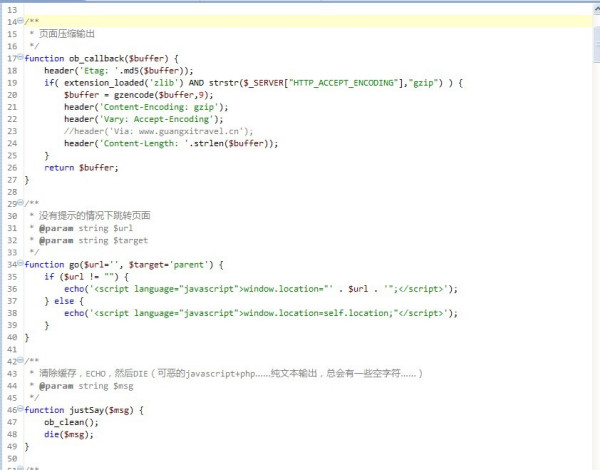This screenshot has height=470, width=600.
Task: Click the '@param string $url' doc line
Action: (x=86, y=228)
